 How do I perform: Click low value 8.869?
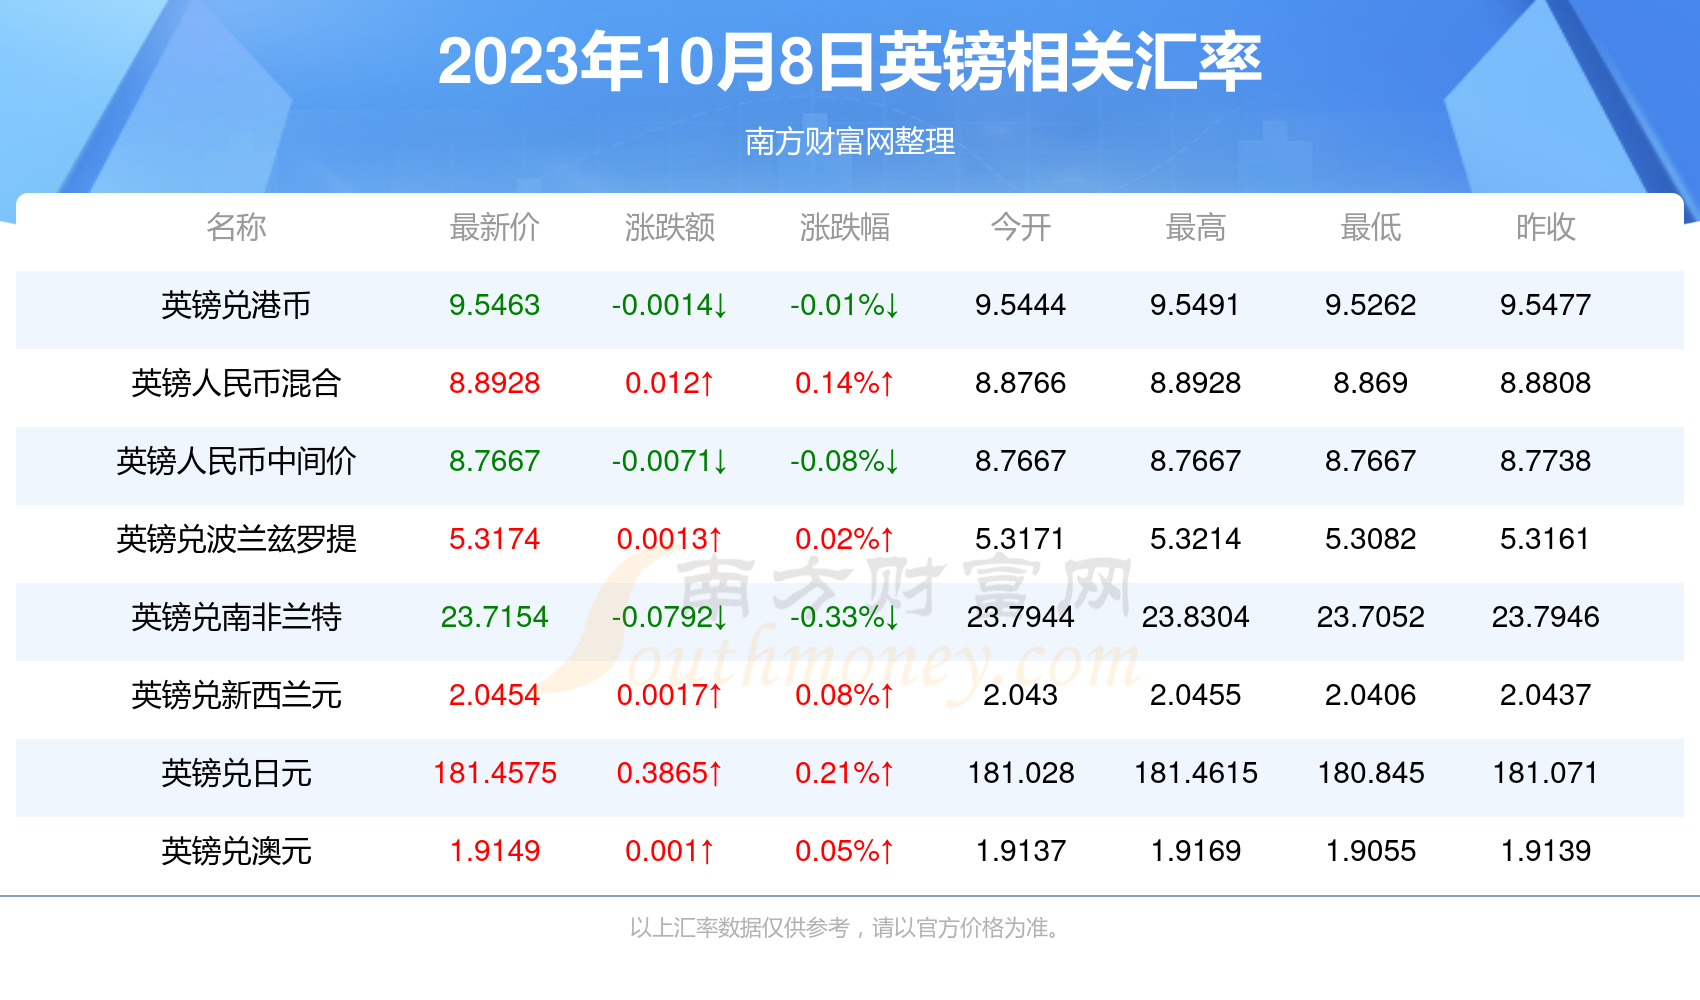1370,383
